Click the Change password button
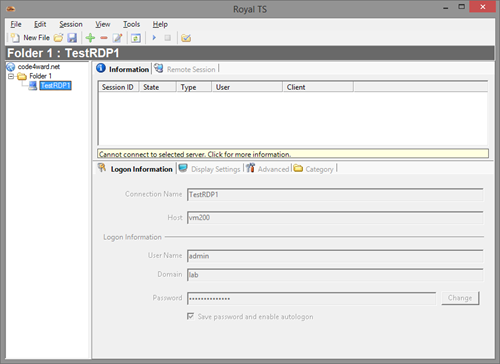Viewport: 500px width, 364px height. [460, 298]
